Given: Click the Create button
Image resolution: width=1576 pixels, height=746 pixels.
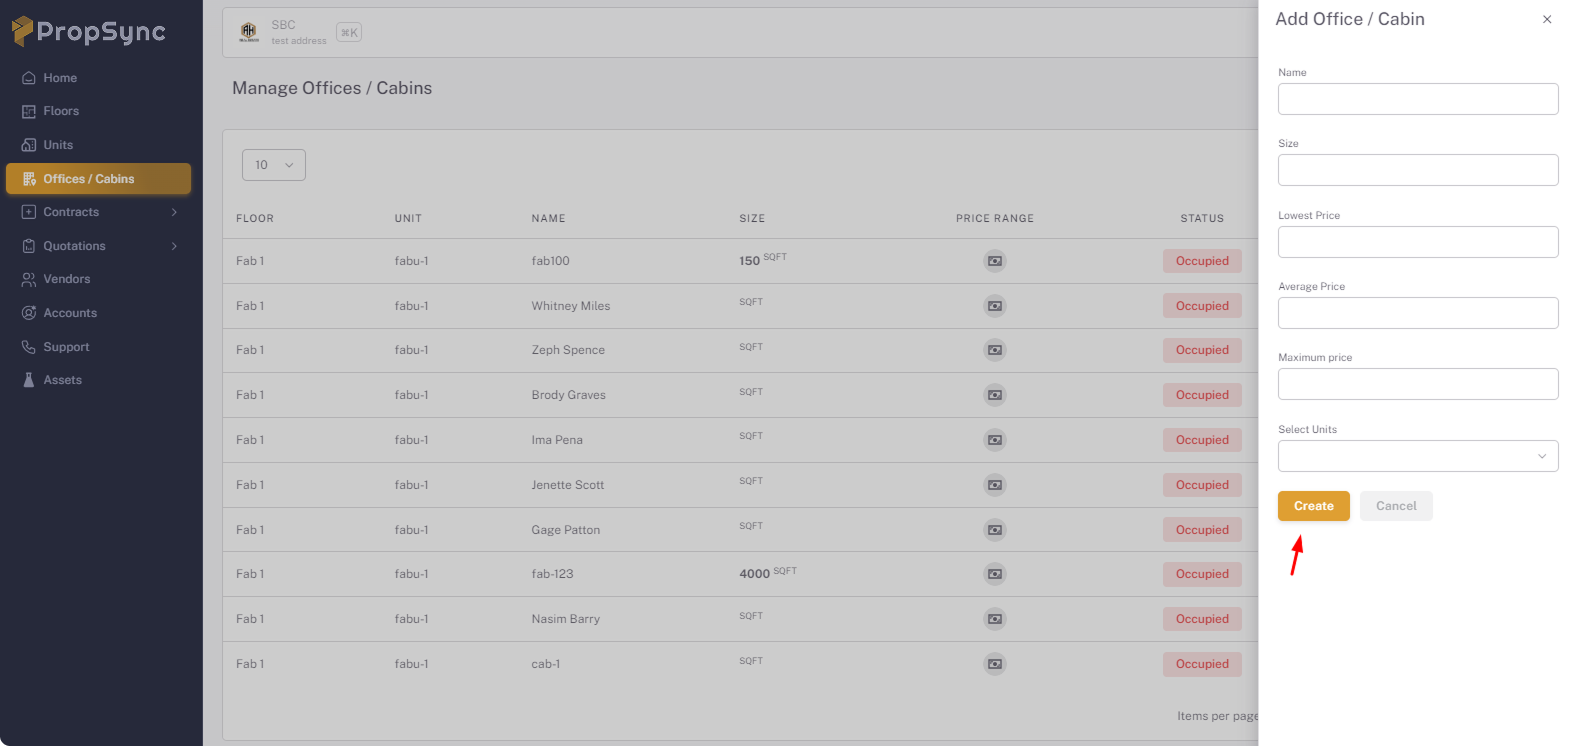Looking at the screenshot, I should [1314, 506].
